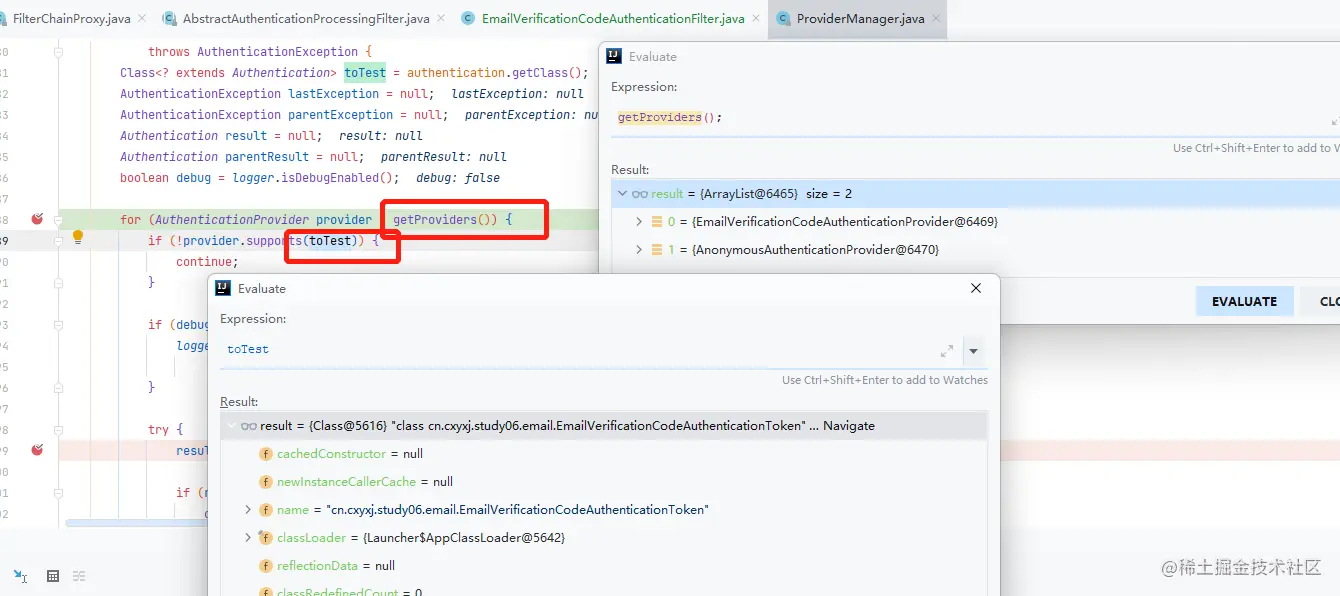Click the expand editor icon in the toTest expression field

(947, 351)
